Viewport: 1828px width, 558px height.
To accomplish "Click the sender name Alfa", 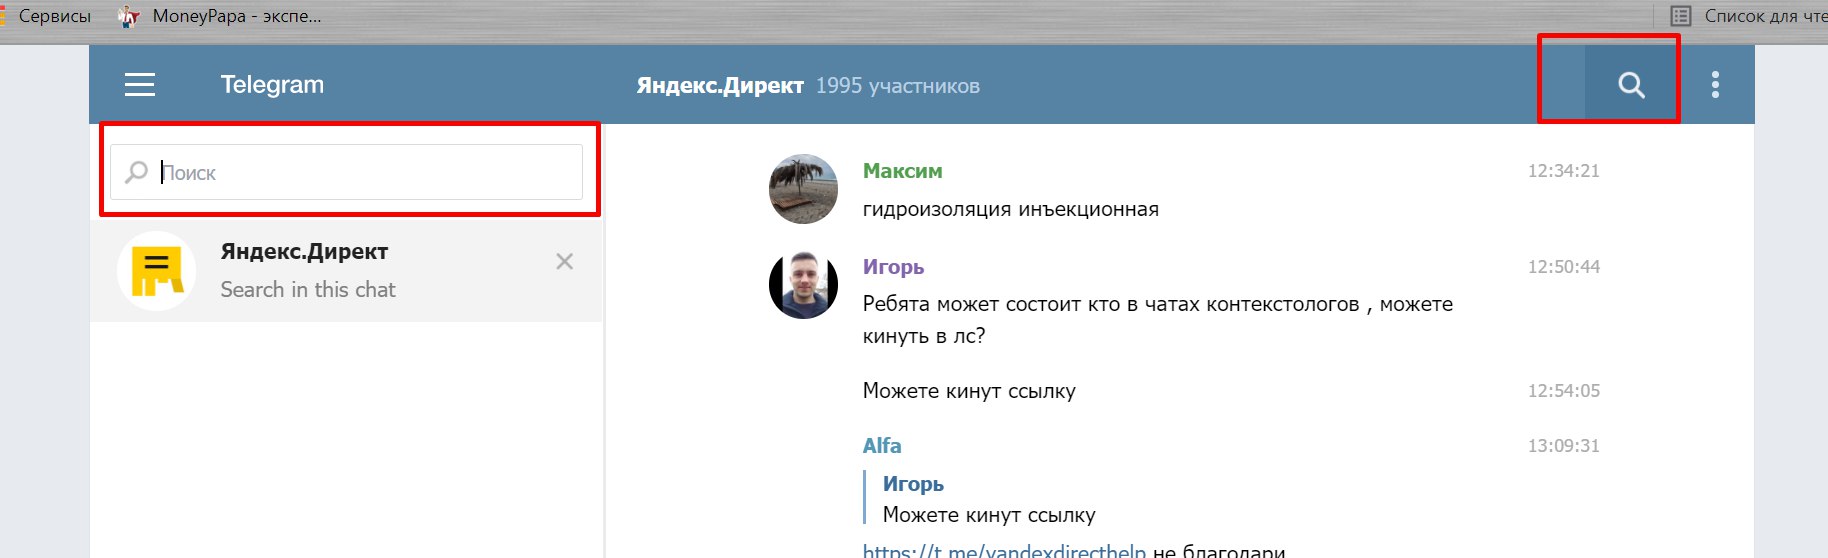I will (882, 446).
